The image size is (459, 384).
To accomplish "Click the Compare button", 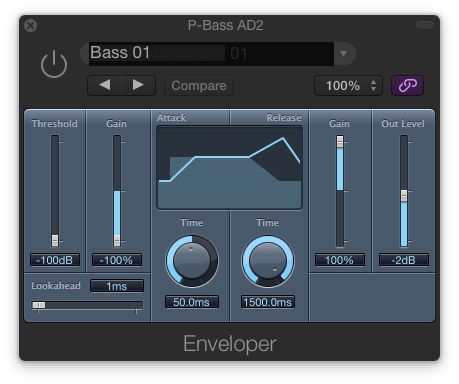I will (x=199, y=86).
